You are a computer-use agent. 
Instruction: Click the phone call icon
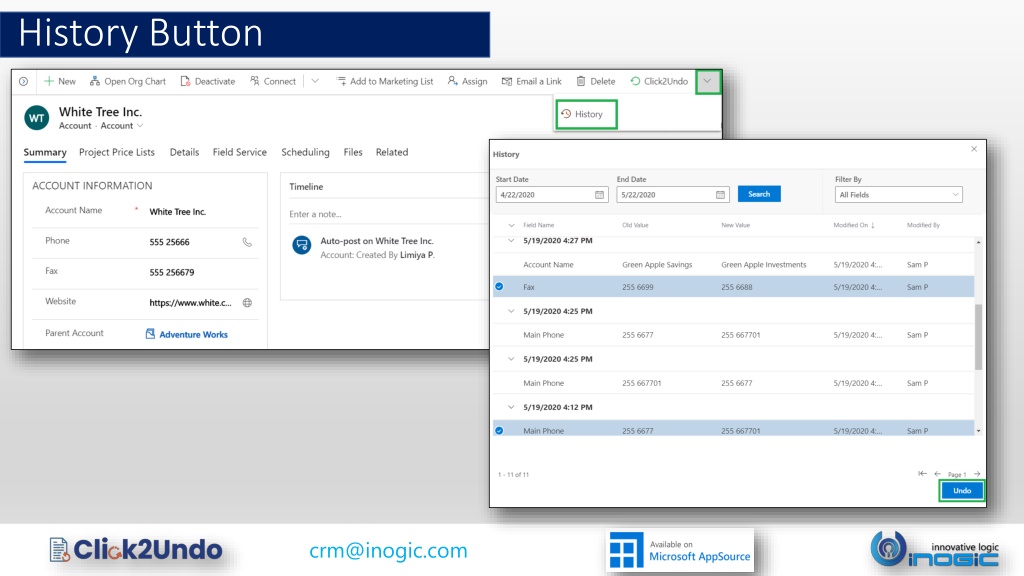pyautogui.click(x=247, y=242)
